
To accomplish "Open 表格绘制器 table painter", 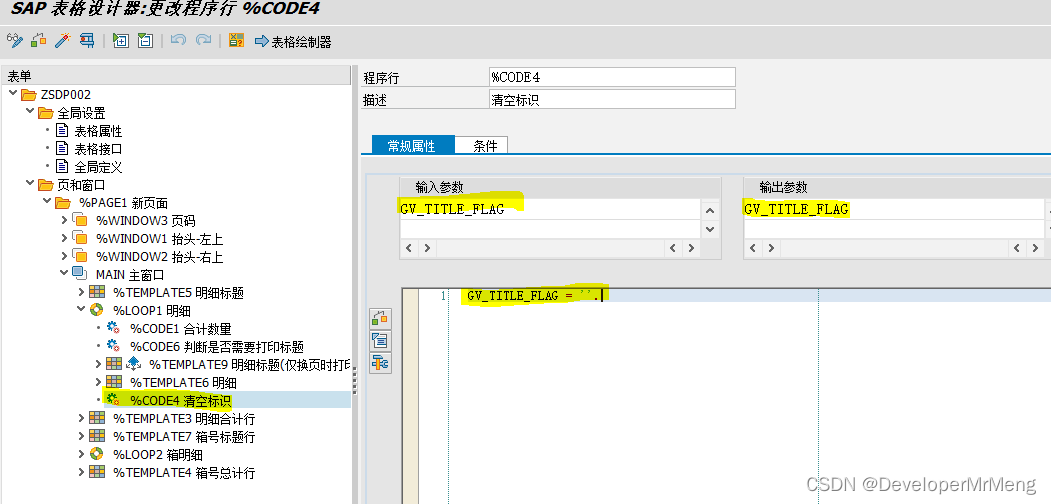I will pyautogui.click(x=293, y=42).
